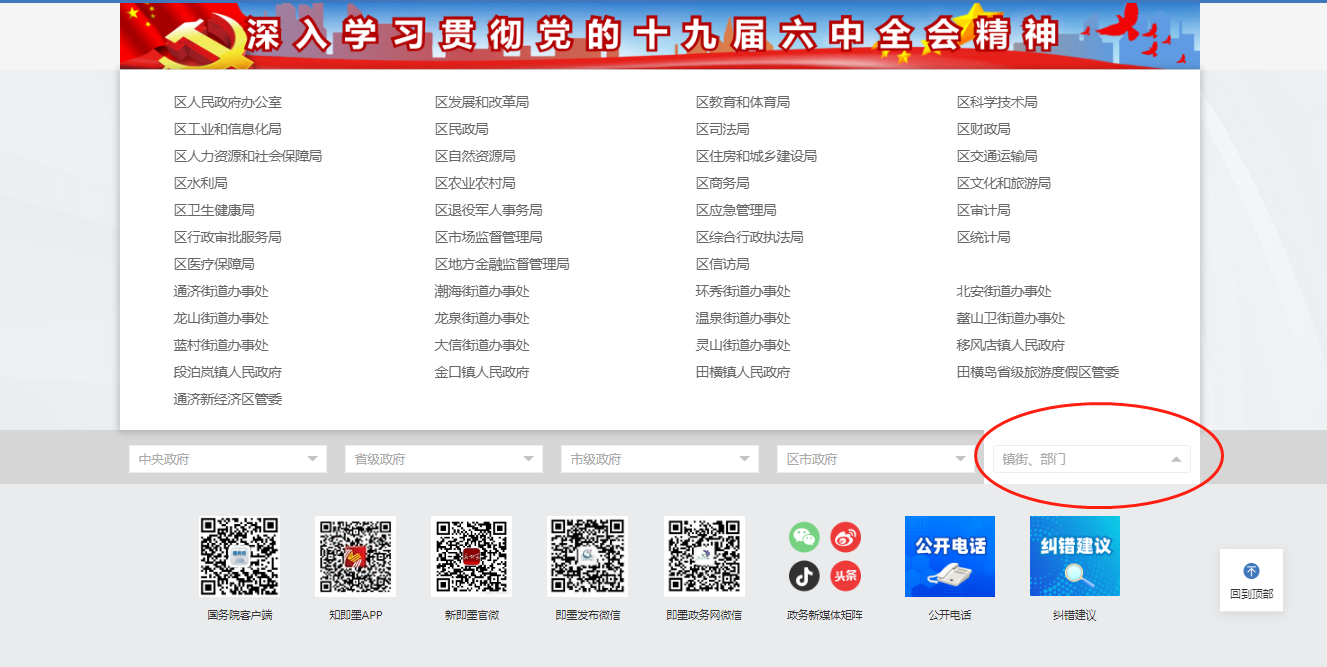1327x667 pixels.
Task: Open the 纠错建议 magnifier image
Action: pyautogui.click(x=1074, y=556)
